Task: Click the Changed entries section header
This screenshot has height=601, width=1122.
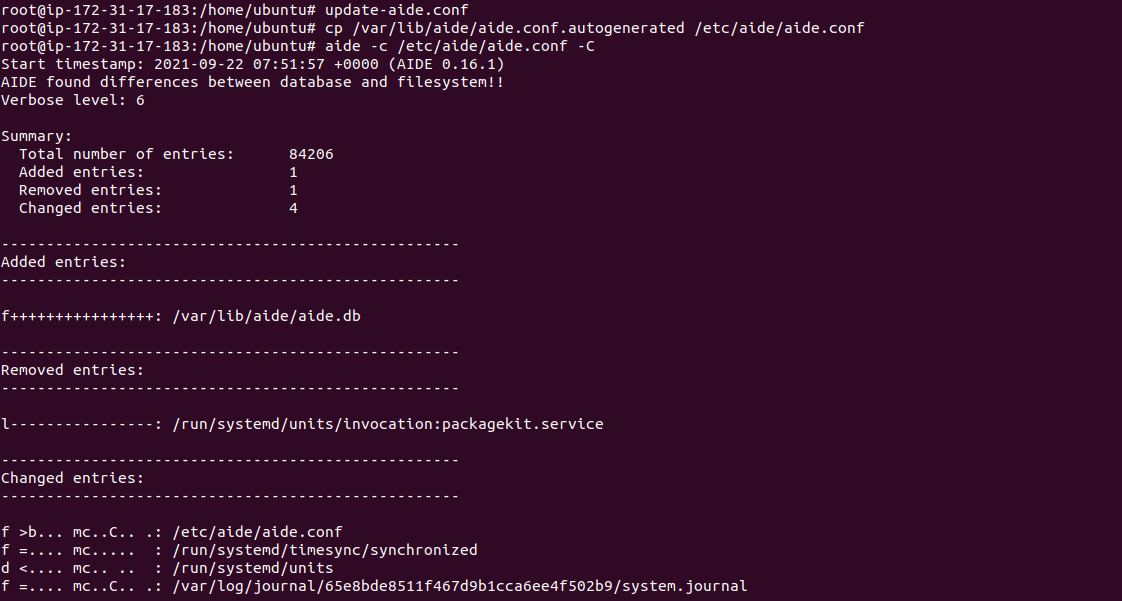Action: [72, 478]
